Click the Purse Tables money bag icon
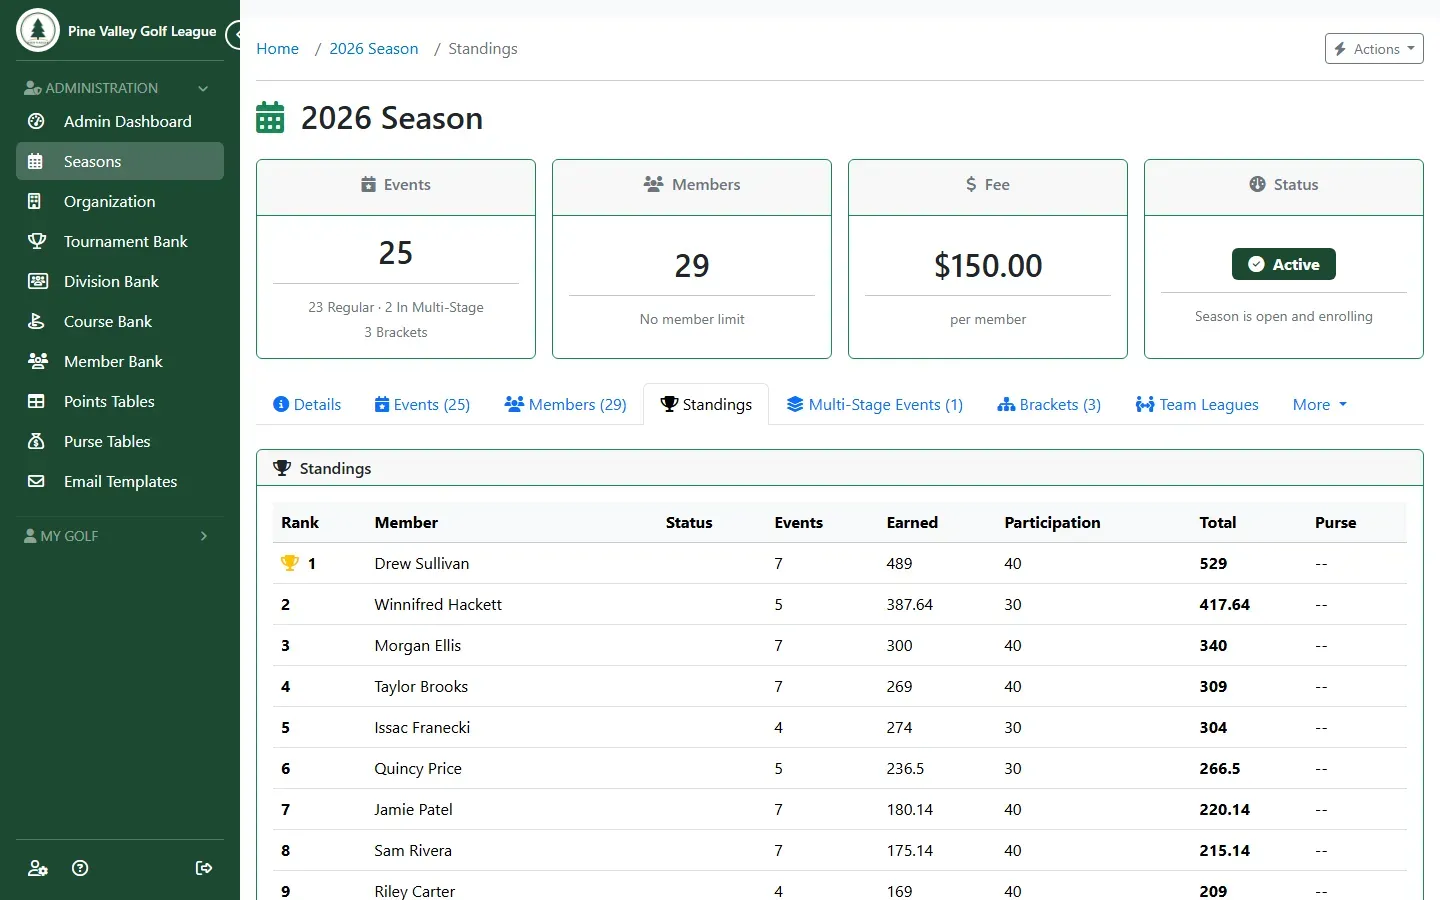This screenshot has width=1440, height=900. click(x=36, y=441)
